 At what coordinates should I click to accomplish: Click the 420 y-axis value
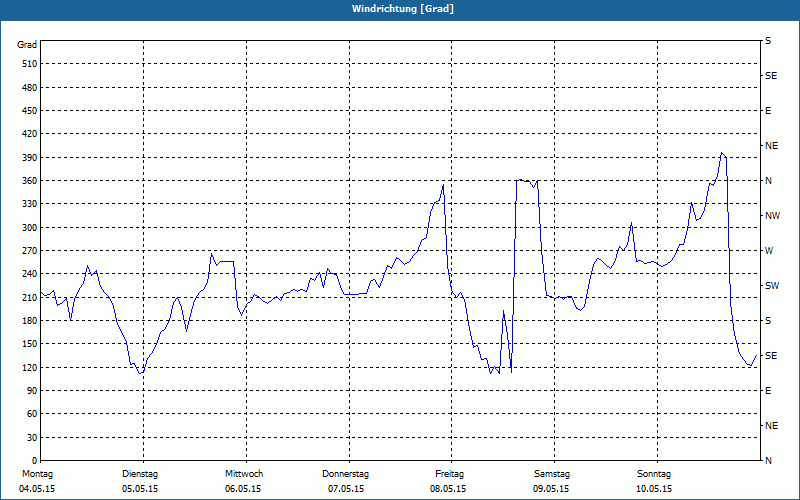pyautogui.click(x=30, y=134)
